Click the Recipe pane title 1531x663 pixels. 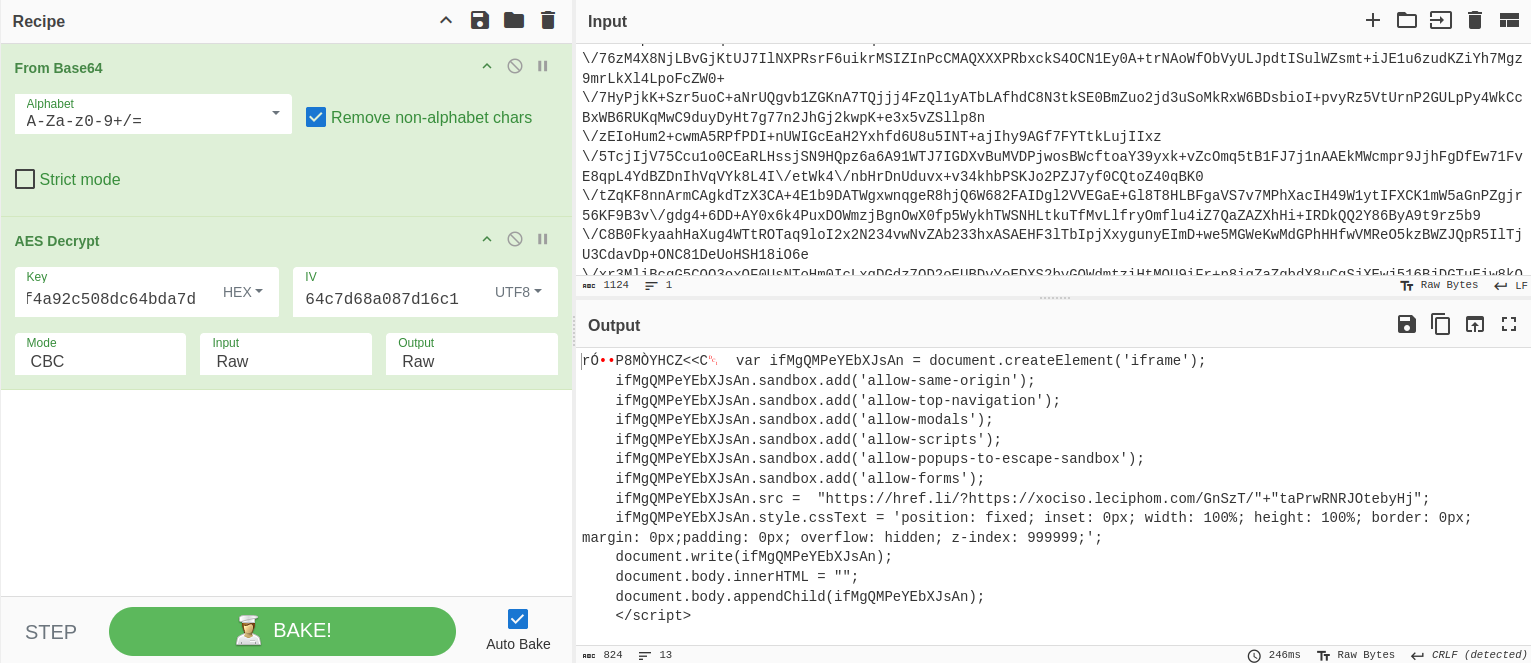(39, 21)
